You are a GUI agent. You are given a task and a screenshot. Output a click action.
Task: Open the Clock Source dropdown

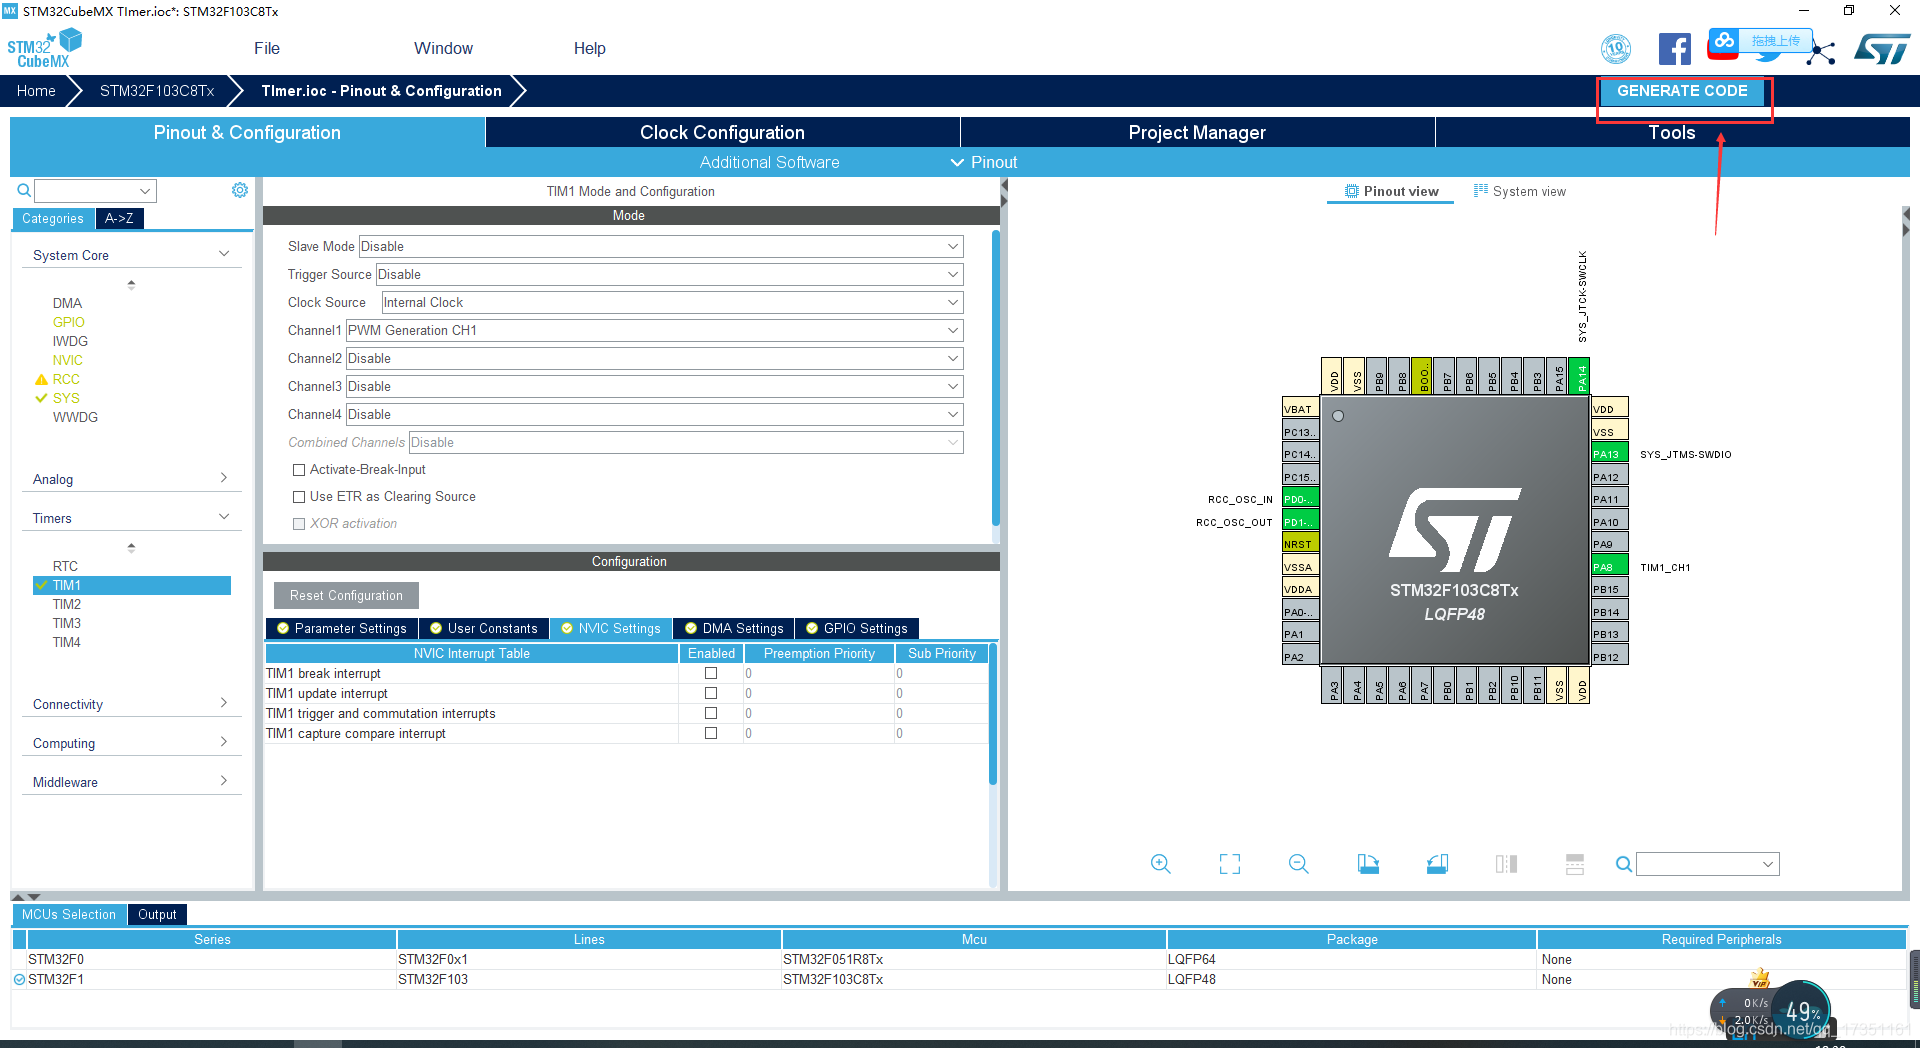[x=672, y=302]
